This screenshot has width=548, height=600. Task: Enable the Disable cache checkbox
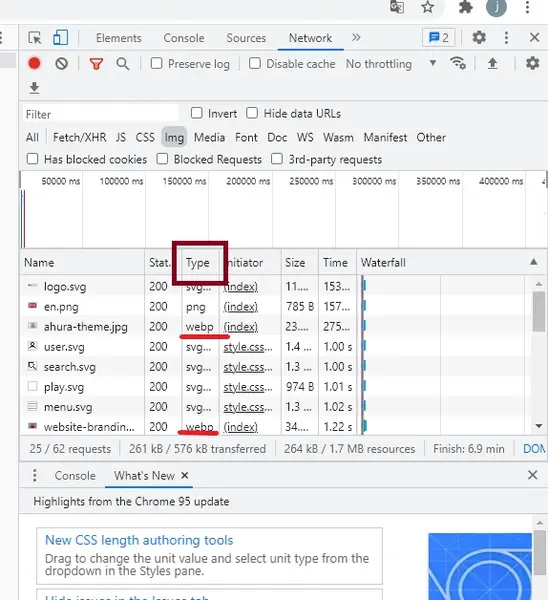point(254,63)
